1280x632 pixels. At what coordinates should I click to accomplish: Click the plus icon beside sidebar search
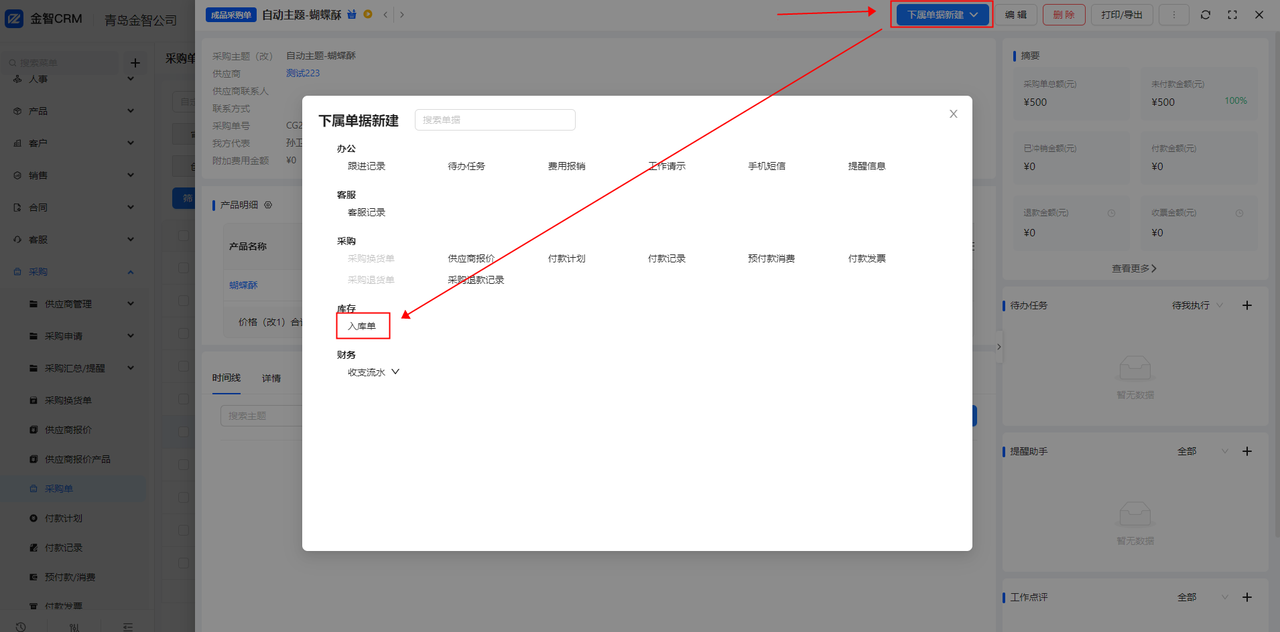point(136,63)
